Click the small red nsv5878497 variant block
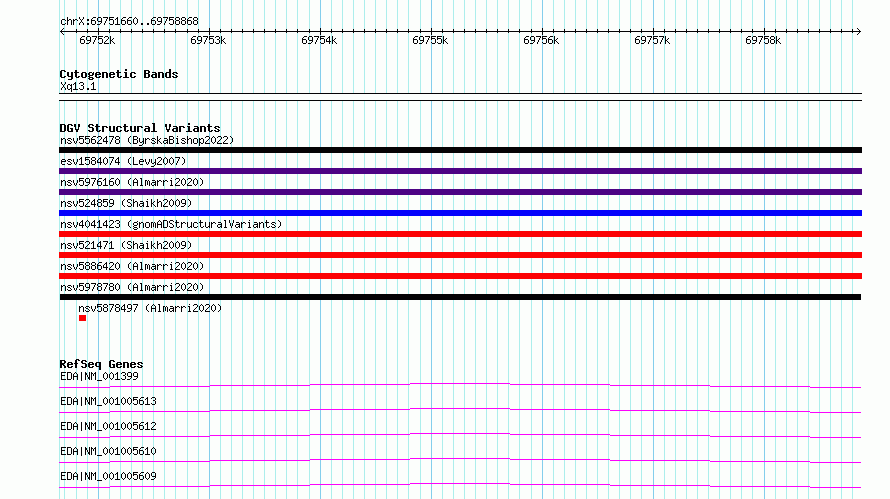890x499 pixels. tap(82, 318)
